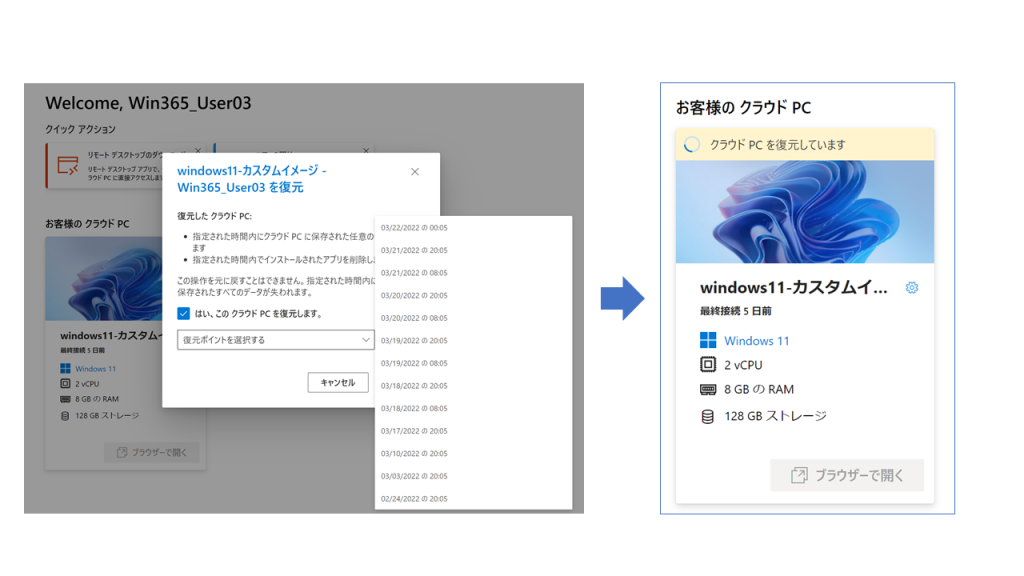
Task: Untick はい、この クラウド PC を復元します checkbox
Action: 184,313
